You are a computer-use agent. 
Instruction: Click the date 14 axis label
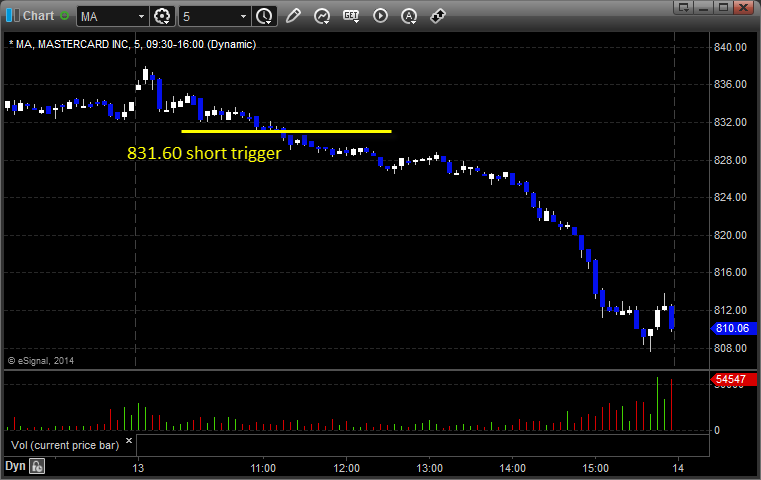coord(678,468)
